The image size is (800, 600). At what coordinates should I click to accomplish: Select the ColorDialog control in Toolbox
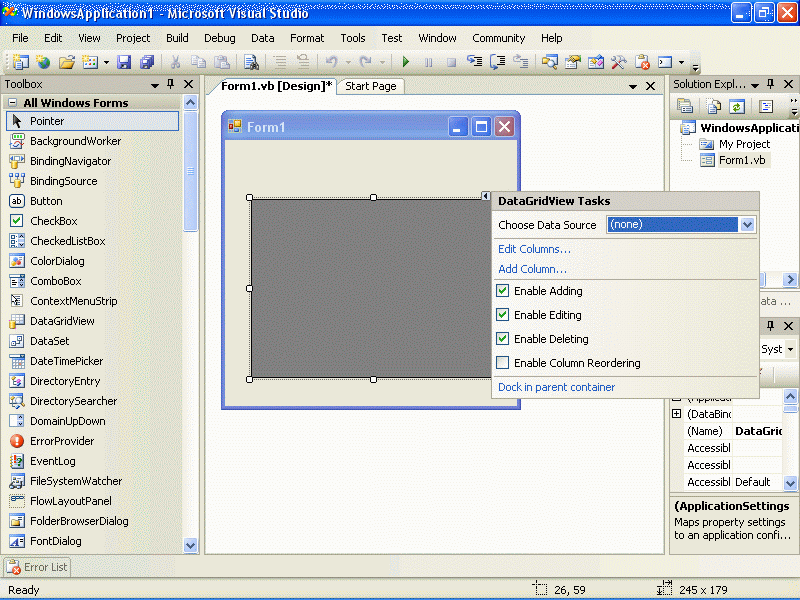click(x=93, y=261)
